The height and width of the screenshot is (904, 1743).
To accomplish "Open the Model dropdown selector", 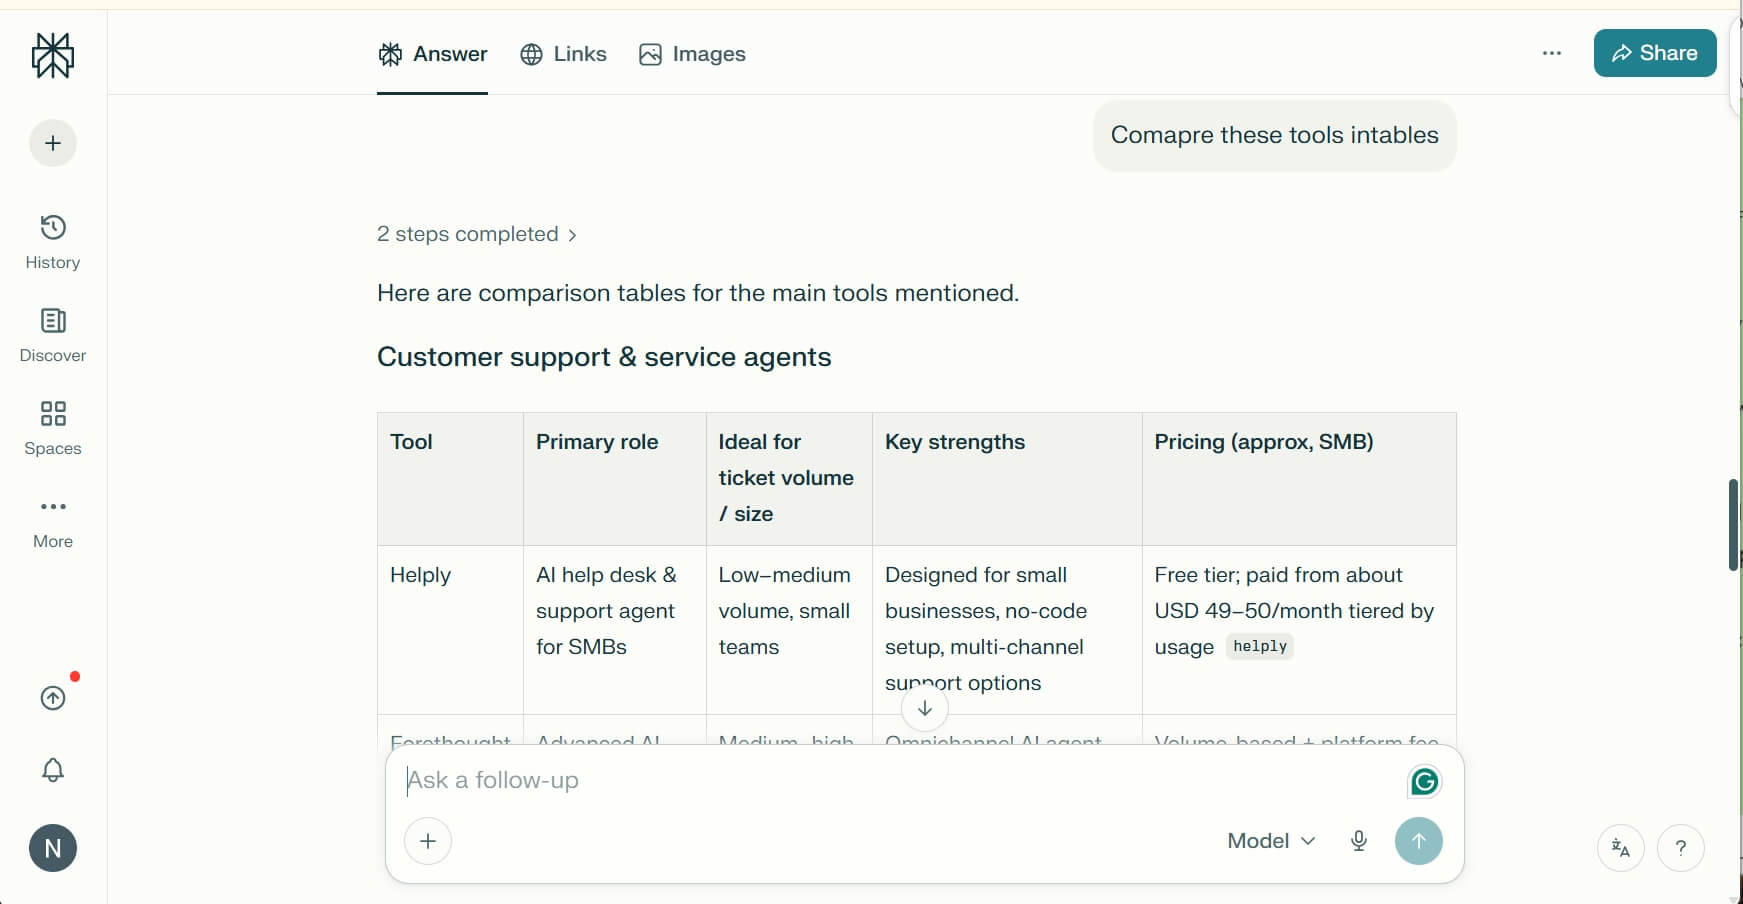I will 1271,841.
